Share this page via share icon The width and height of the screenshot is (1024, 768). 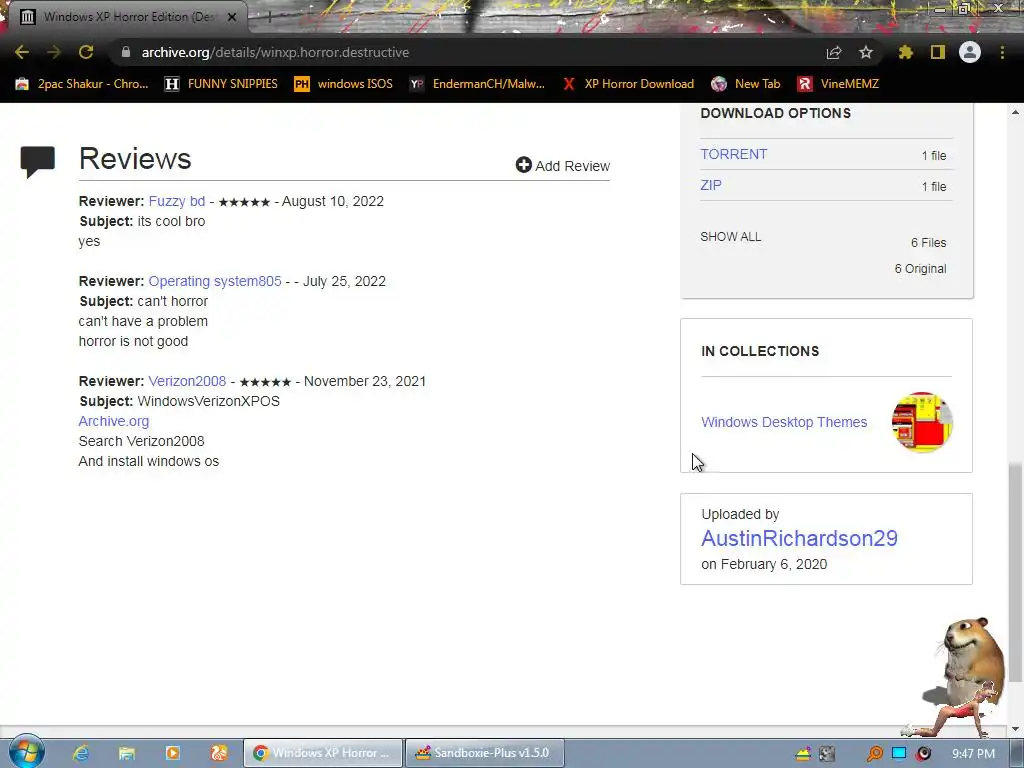(x=834, y=52)
